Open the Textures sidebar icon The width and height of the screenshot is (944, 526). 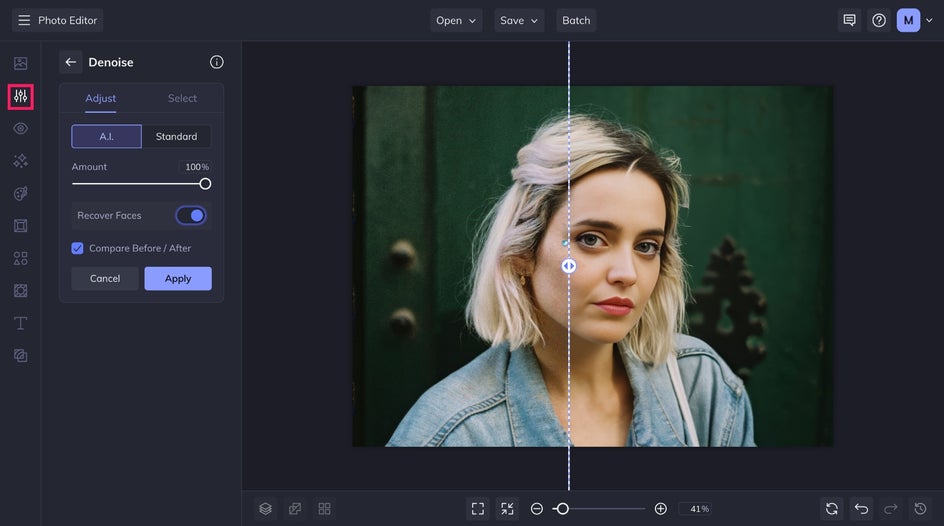(x=20, y=356)
